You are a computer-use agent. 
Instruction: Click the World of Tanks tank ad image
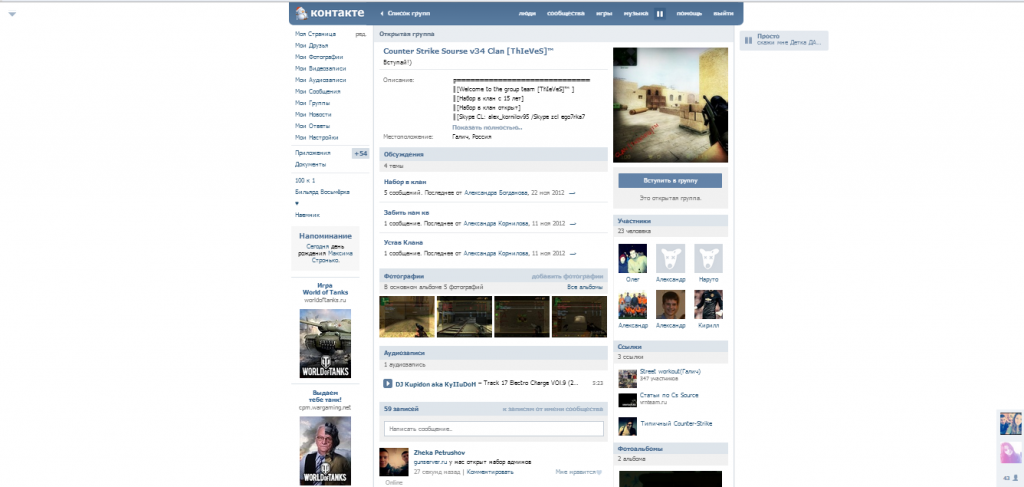(325, 343)
